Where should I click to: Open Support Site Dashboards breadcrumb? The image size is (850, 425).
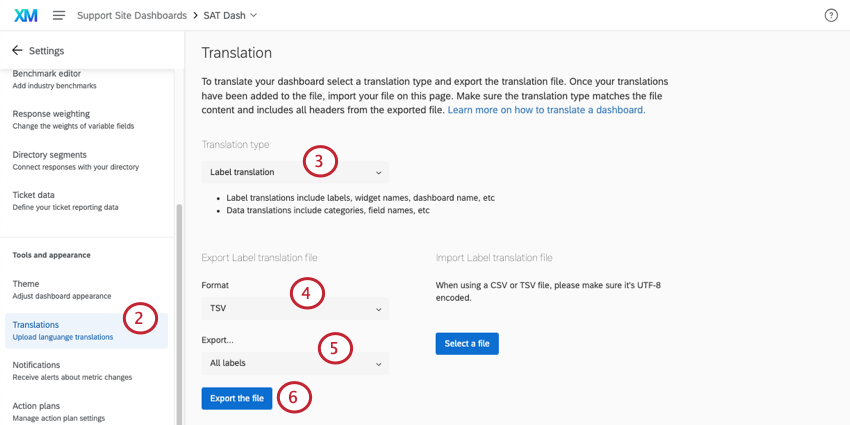pyautogui.click(x=132, y=15)
